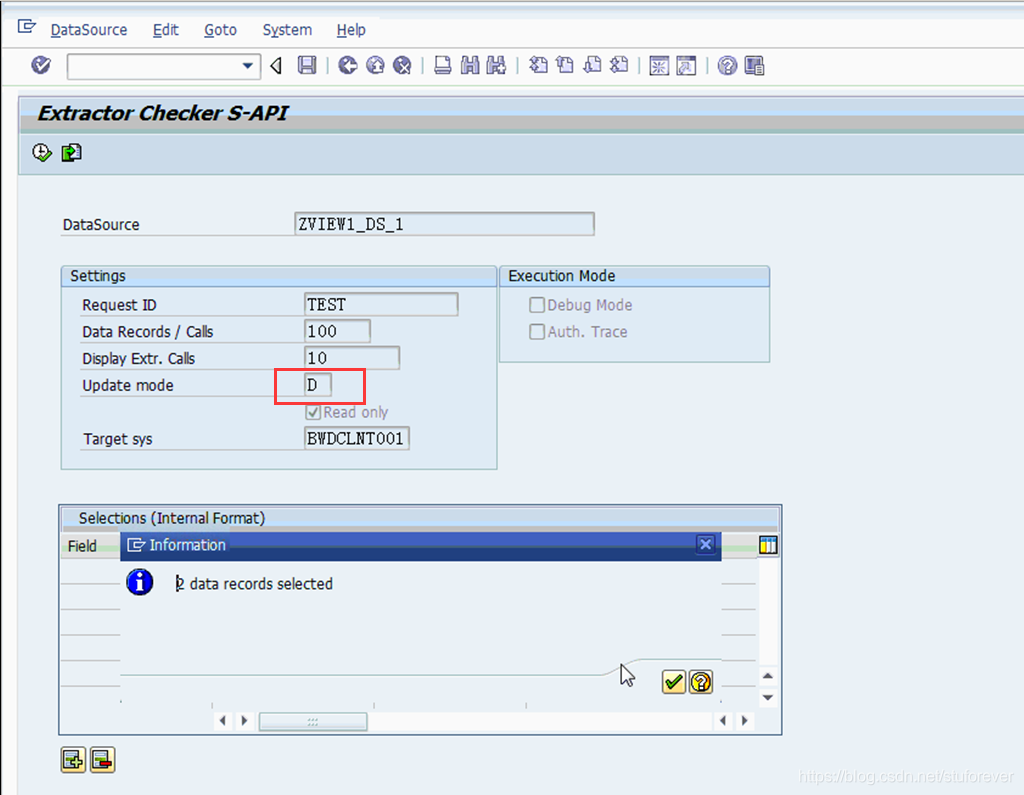Click the Last Page icon
The image size is (1024, 795).
(619, 65)
